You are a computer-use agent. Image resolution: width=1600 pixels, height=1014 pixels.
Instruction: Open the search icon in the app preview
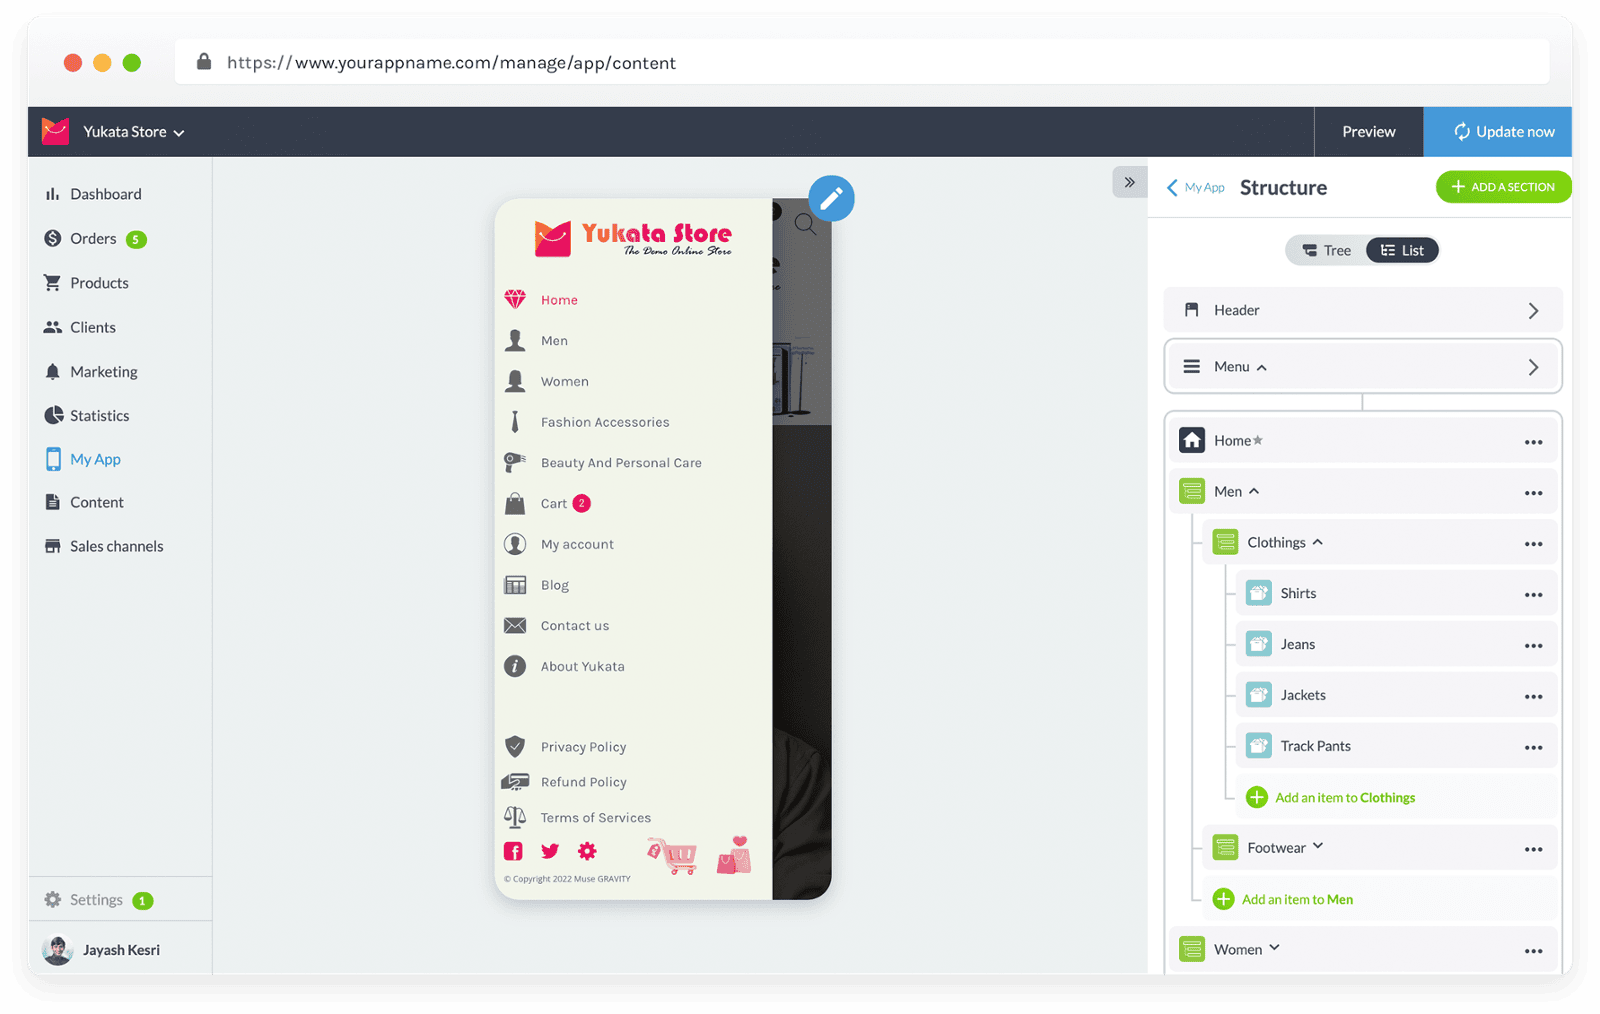point(806,225)
